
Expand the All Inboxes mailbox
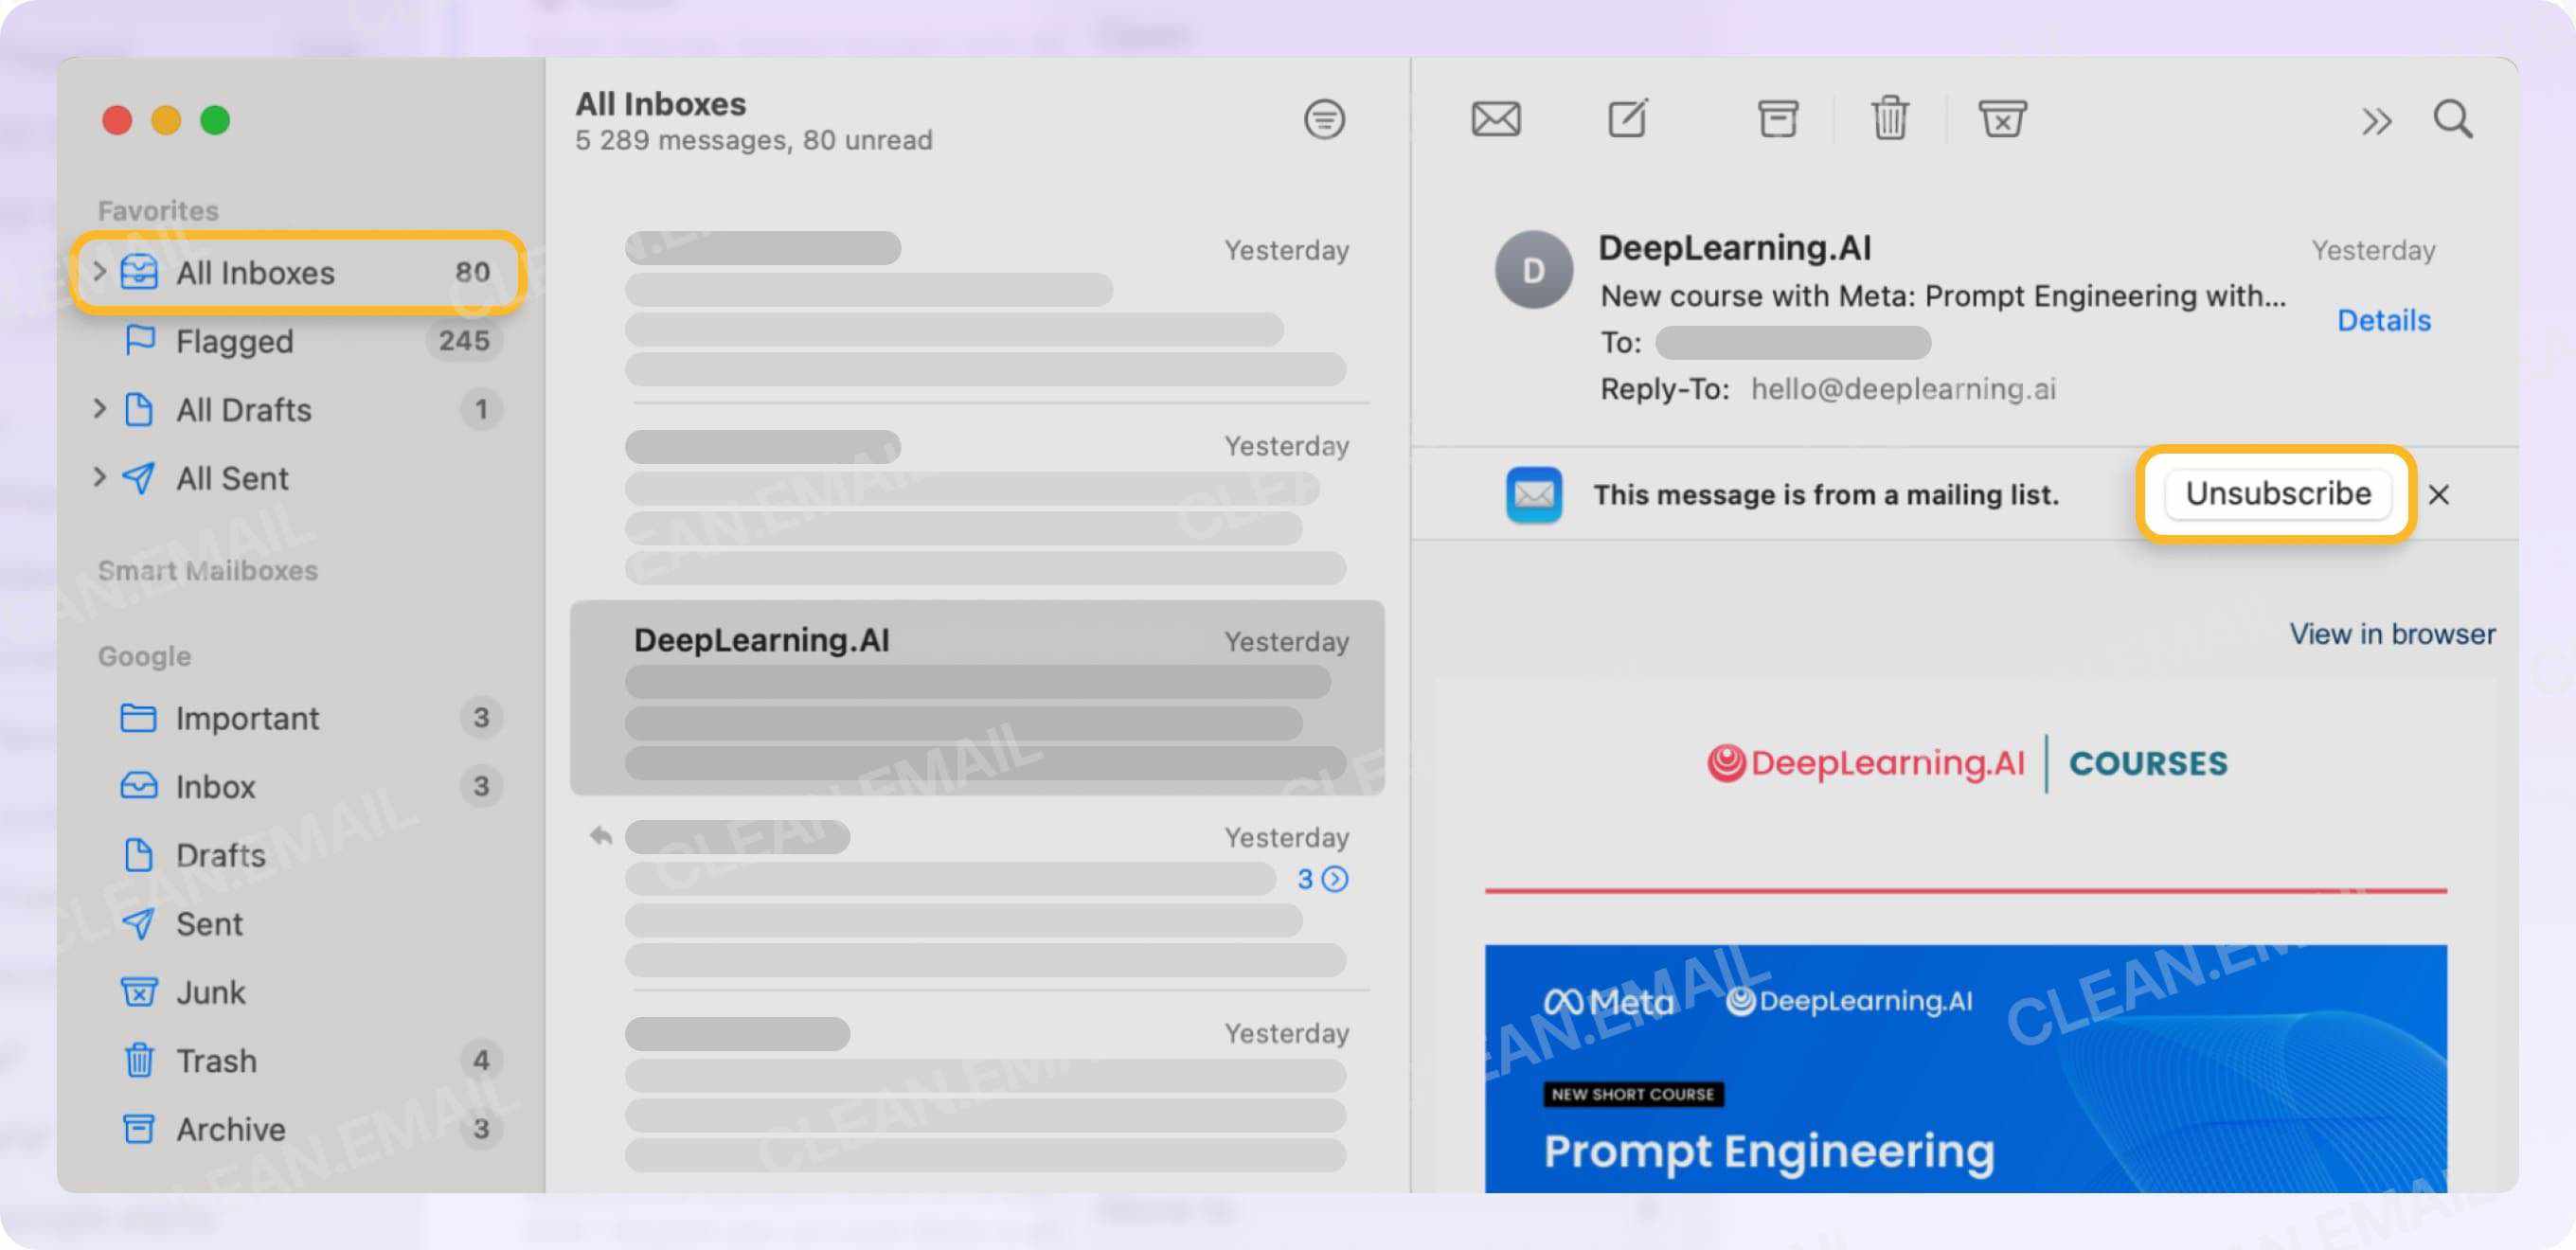click(99, 272)
